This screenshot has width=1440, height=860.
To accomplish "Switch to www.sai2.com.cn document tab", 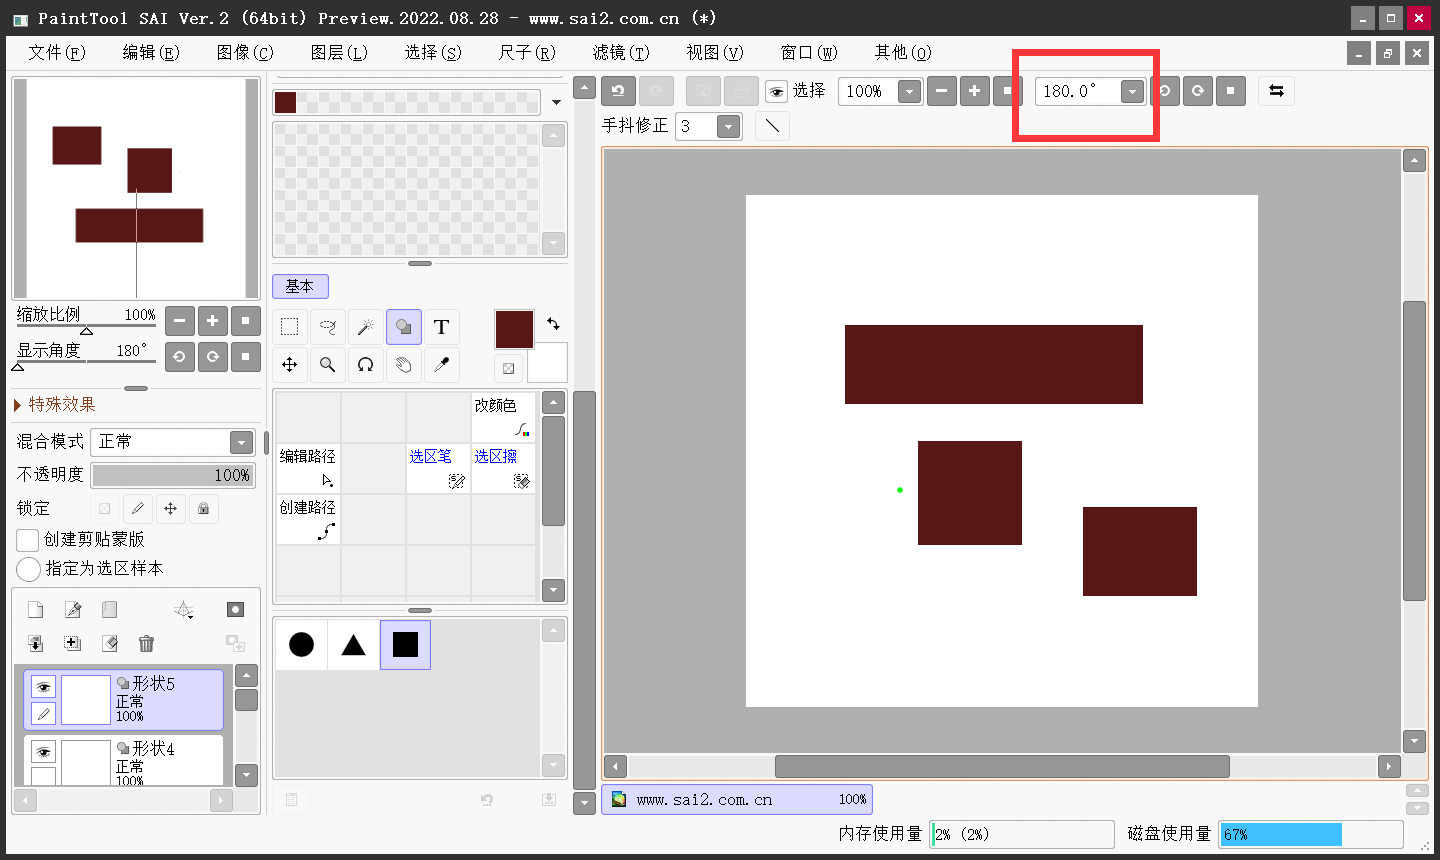I will tap(737, 799).
